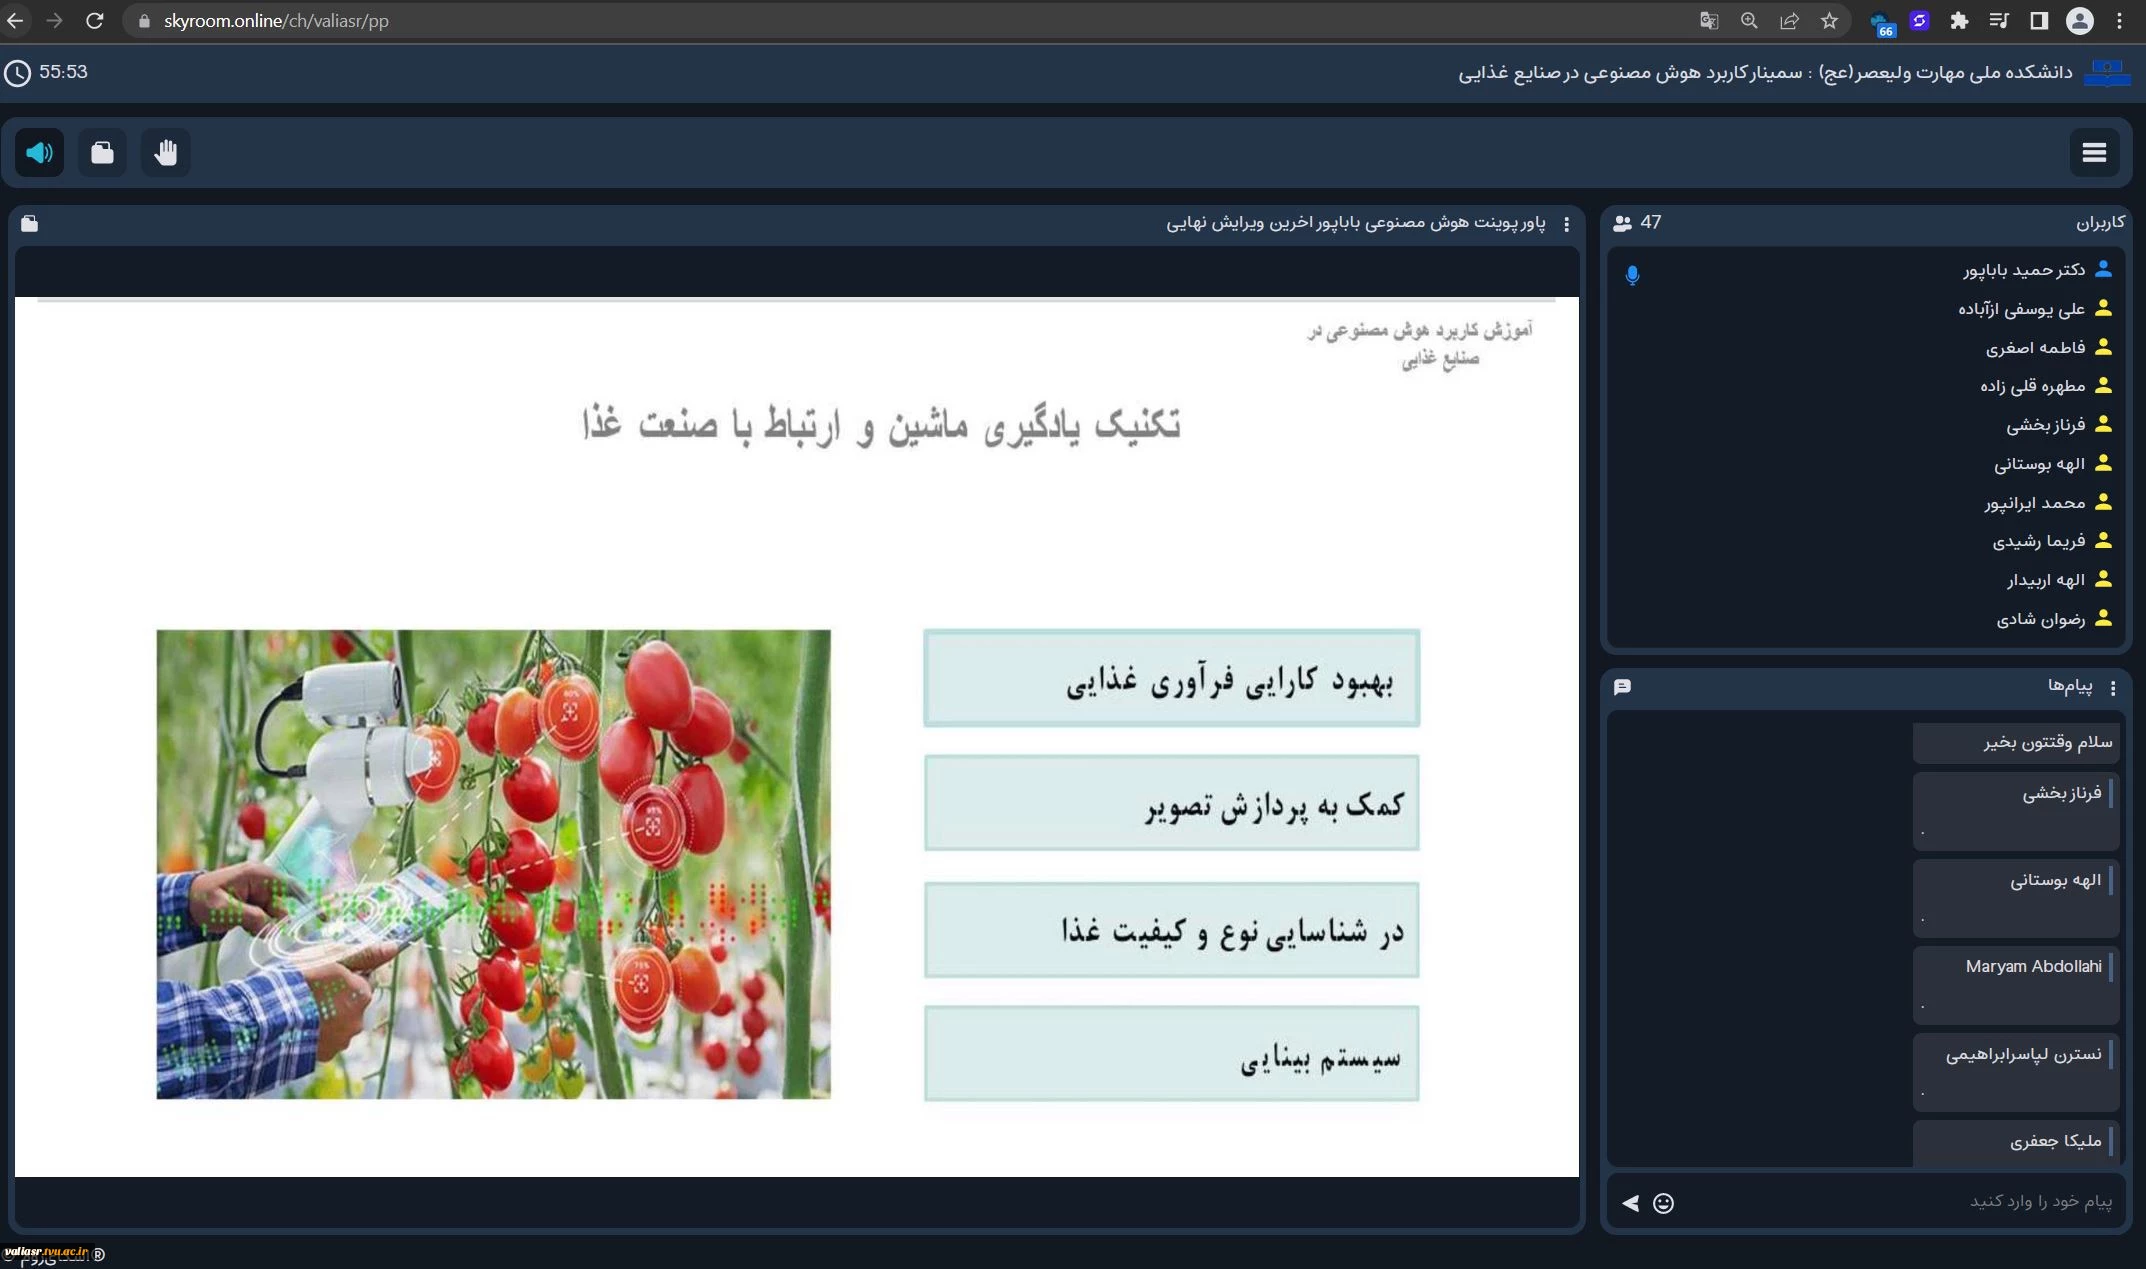Open Chrome extensions puzzle icon

pos(1959,21)
